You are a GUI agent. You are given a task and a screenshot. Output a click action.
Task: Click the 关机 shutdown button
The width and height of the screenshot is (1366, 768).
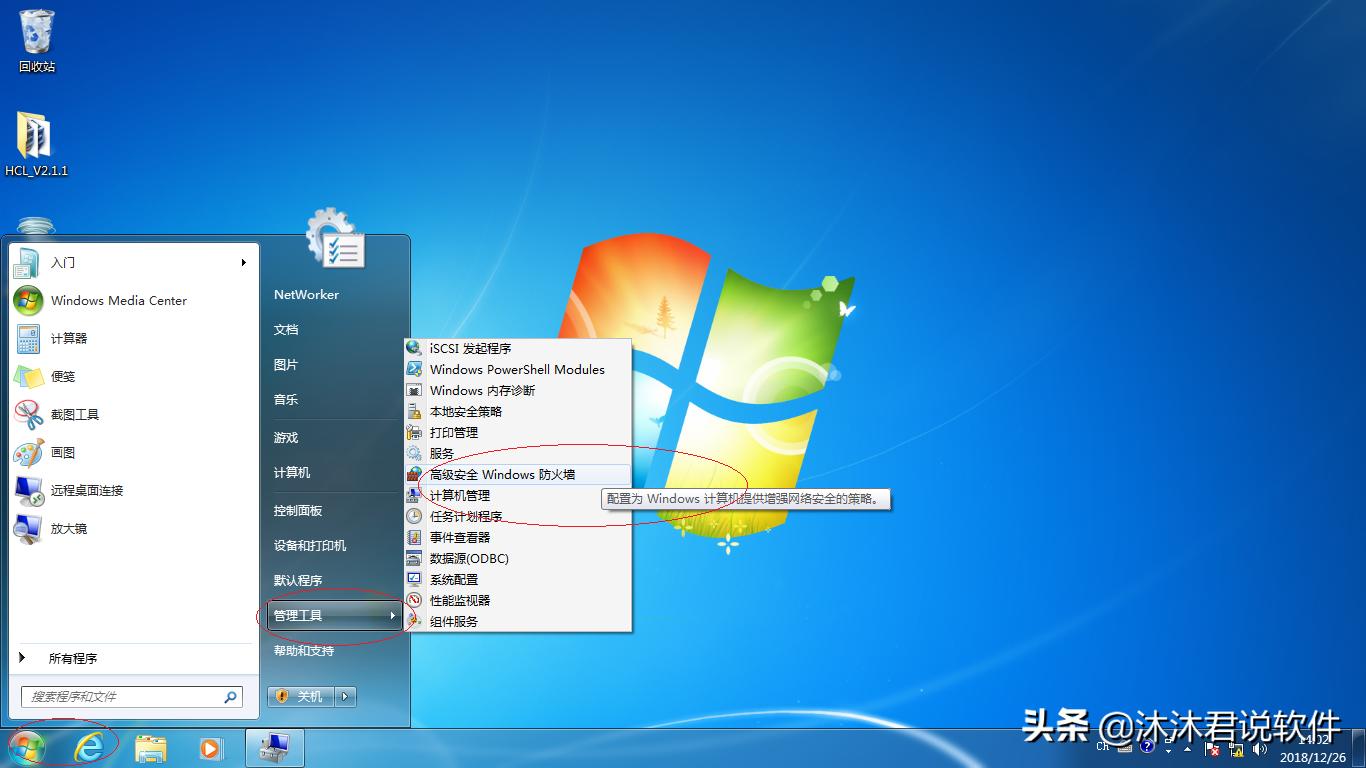click(300, 696)
